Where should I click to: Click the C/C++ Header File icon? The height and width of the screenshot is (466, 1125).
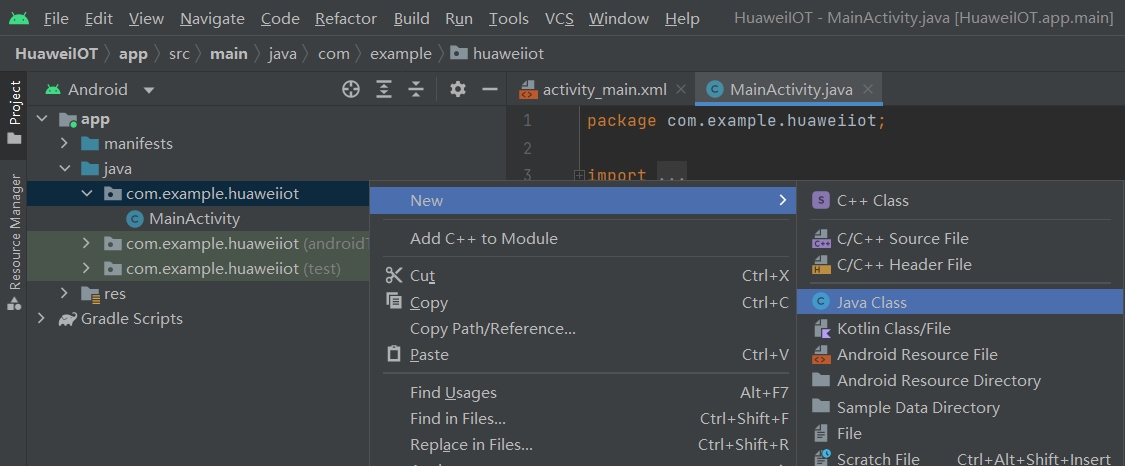(821, 265)
